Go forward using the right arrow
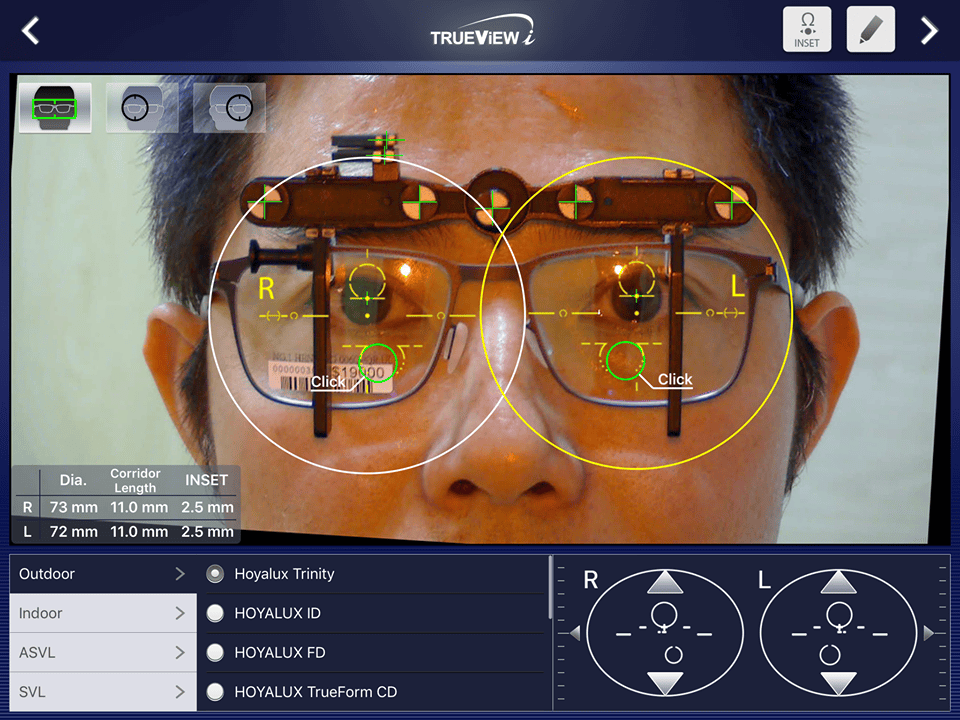The height and width of the screenshot is (720, 960). tap(929, 30)
